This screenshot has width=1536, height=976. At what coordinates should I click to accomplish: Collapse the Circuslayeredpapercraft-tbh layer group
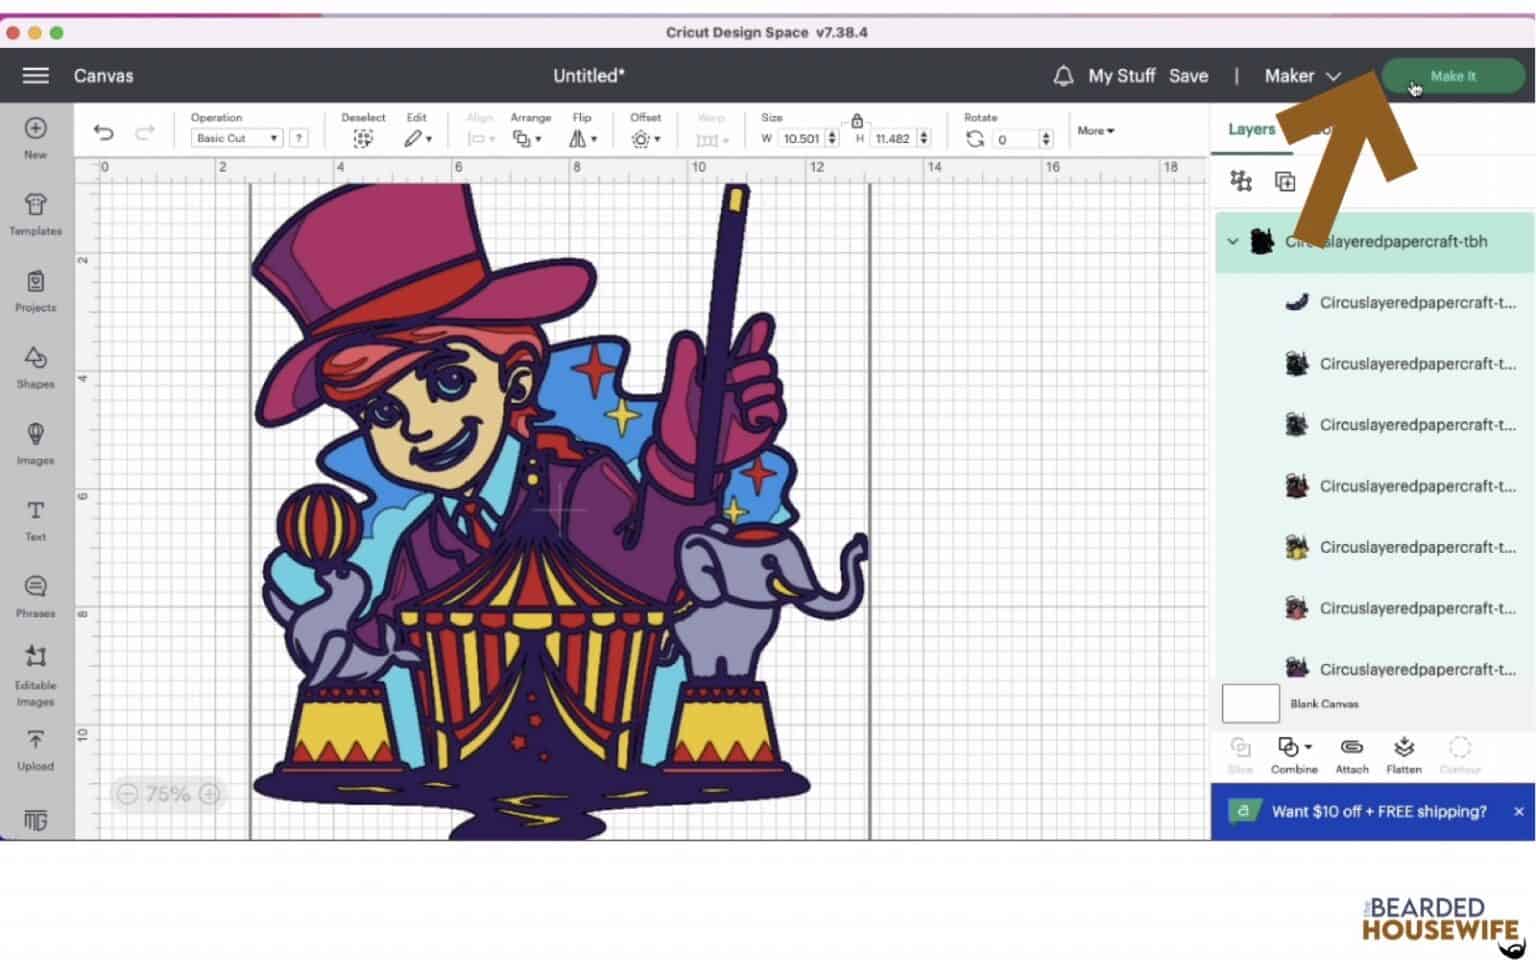coord(1233,242)
